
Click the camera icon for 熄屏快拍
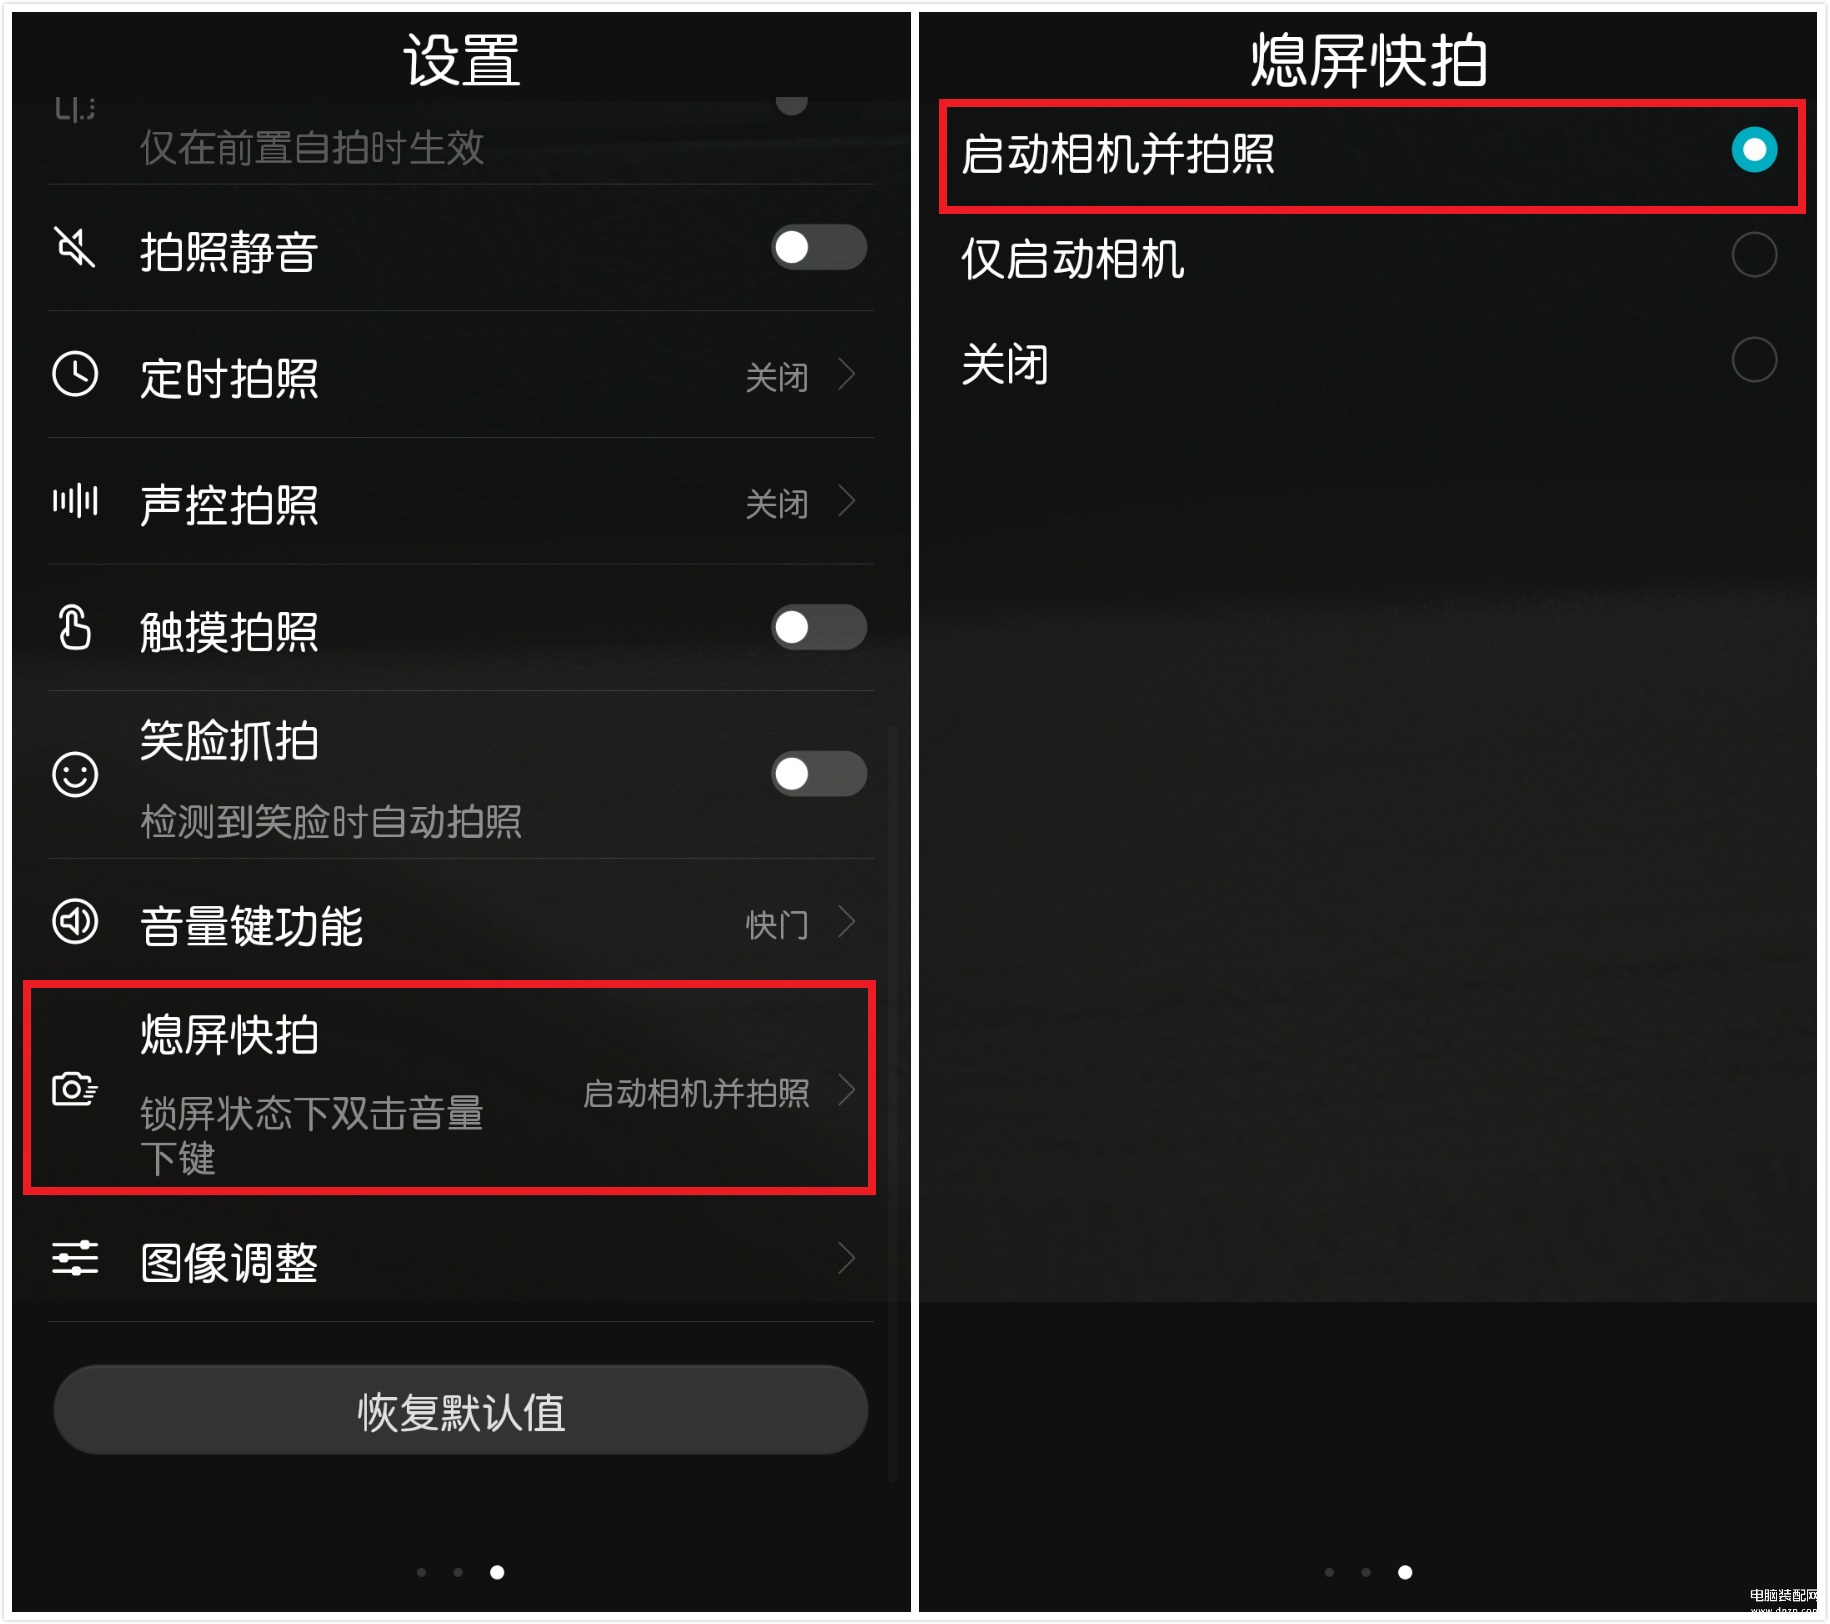75,1088
